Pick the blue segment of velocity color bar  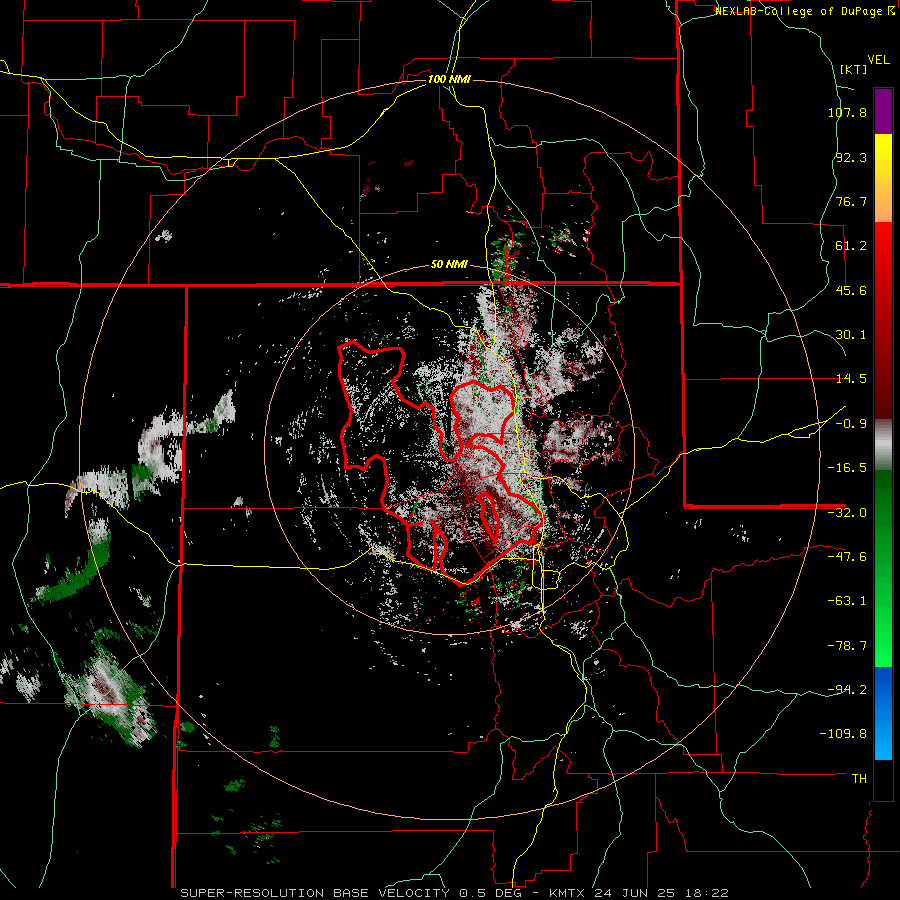click(883, 713)
